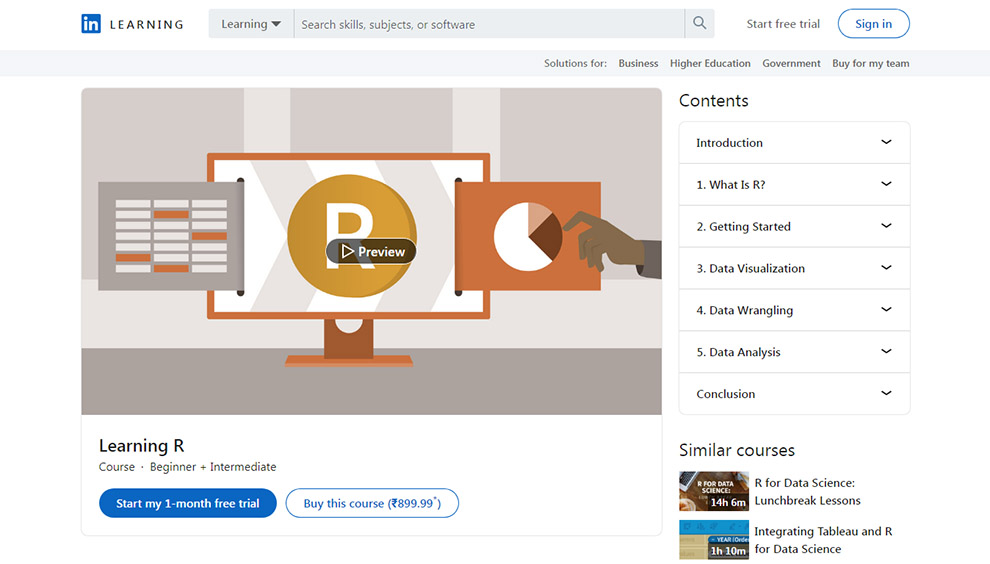Viewport: 990px width, 564px height.
Task: Click the Similar courses heading
Action: pyautogui.click(x=737, y=450)
